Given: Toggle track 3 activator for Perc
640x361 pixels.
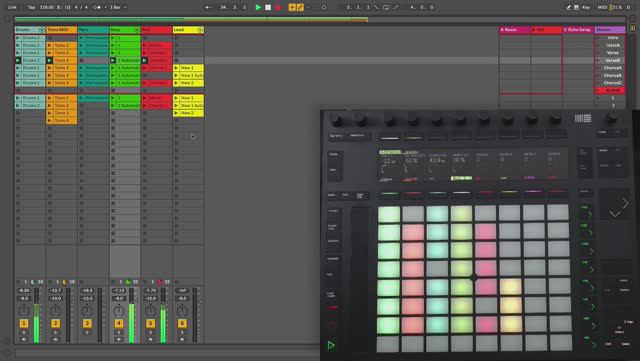Looking at the screenshot, I should coord(87,323).
